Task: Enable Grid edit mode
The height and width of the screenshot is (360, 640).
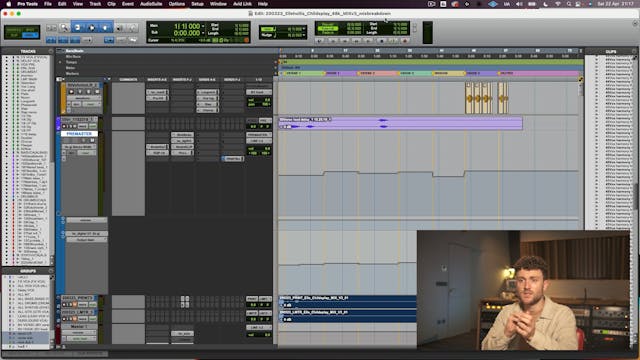Action: point(29,36)
